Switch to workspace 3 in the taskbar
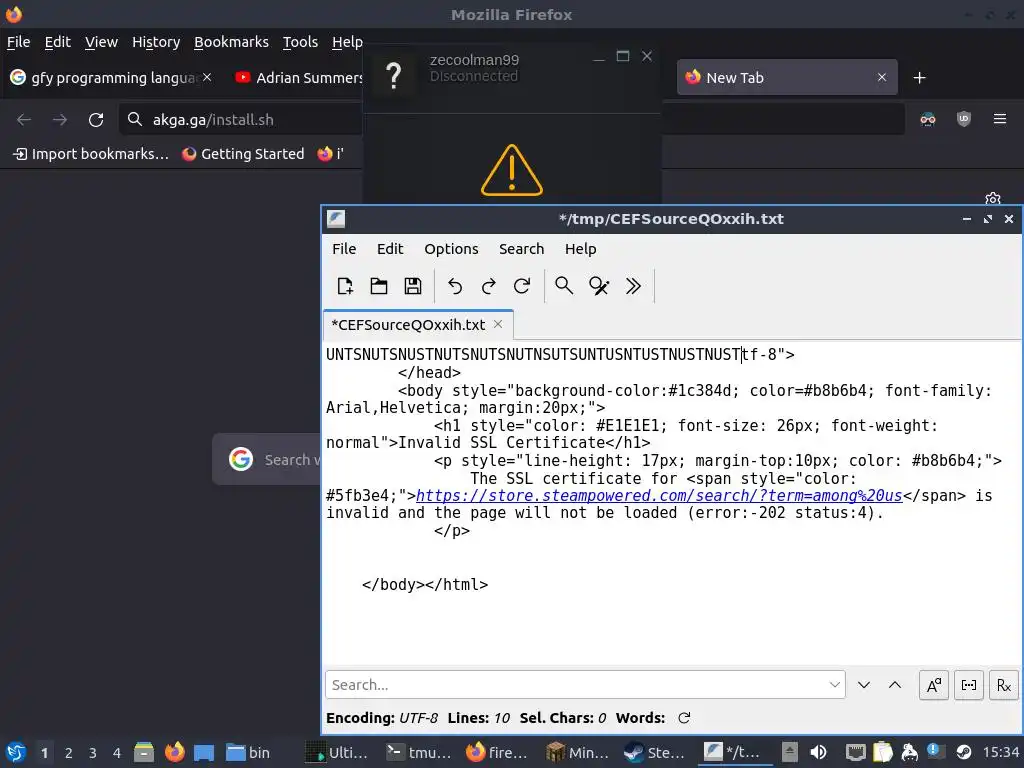The height and width of the screenshot is (768, 1024). pyautogui.click(x=93, y=753)
